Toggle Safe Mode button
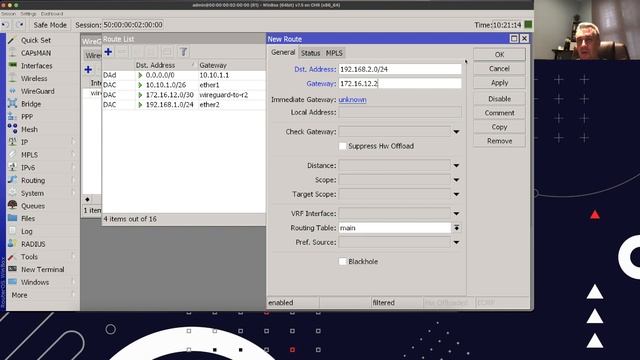 click(x=50, y=25)
